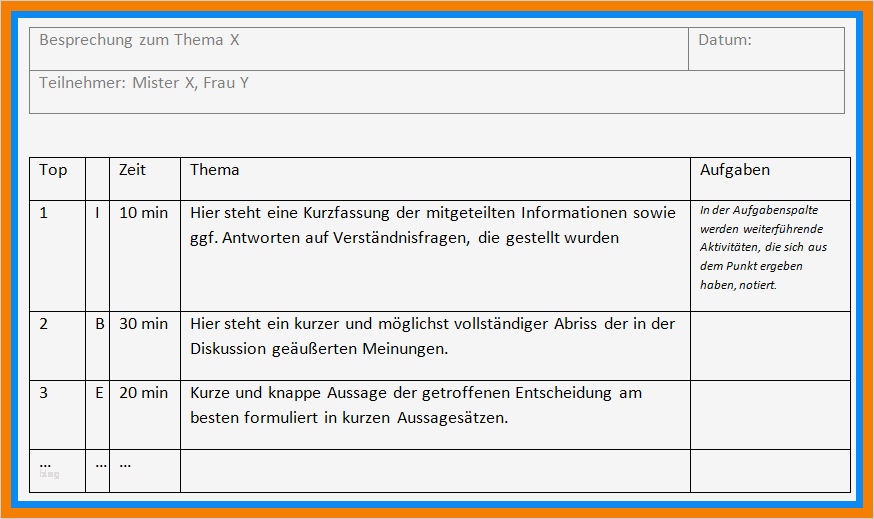The width and height of the screenshot is (874, 519).
Task: Click the empty Thema cell in the last row
Action: (435, 471)
